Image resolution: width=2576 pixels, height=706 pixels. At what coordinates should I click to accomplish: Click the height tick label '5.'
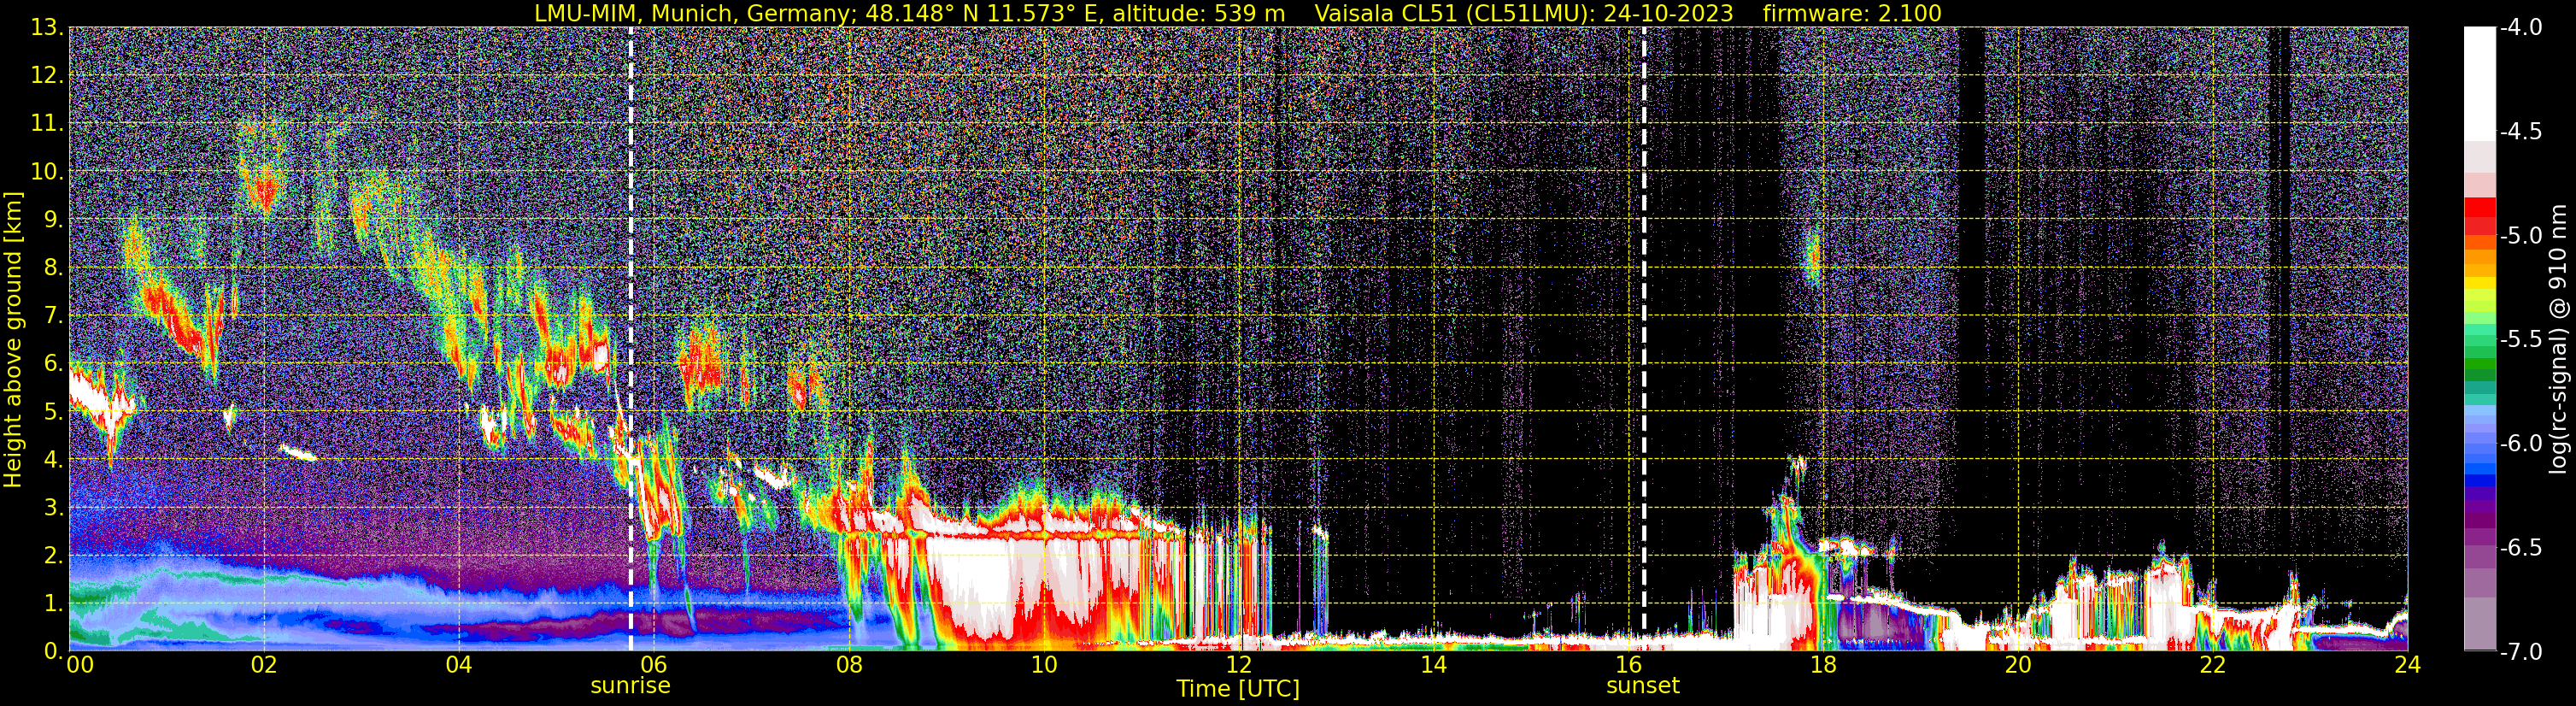[x=53, y=412]
